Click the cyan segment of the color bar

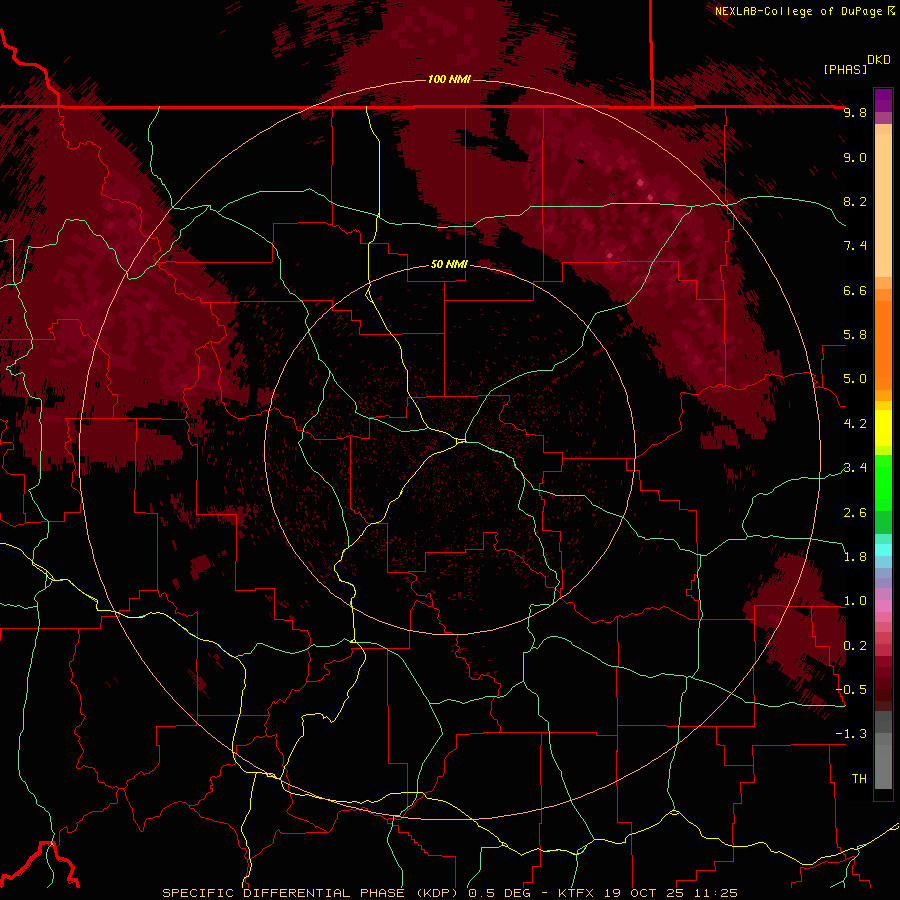pos(883,550)
